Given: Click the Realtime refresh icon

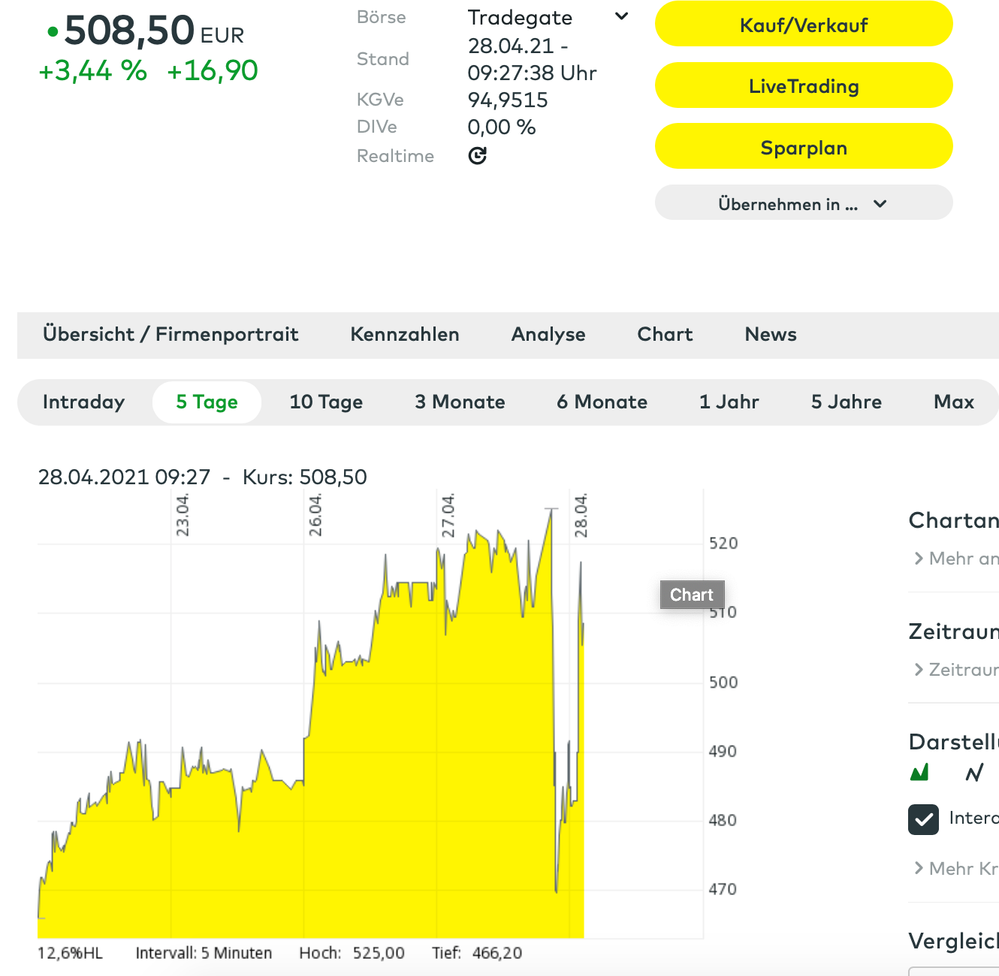Looking at the screenshot, I should tap(478, 156).
